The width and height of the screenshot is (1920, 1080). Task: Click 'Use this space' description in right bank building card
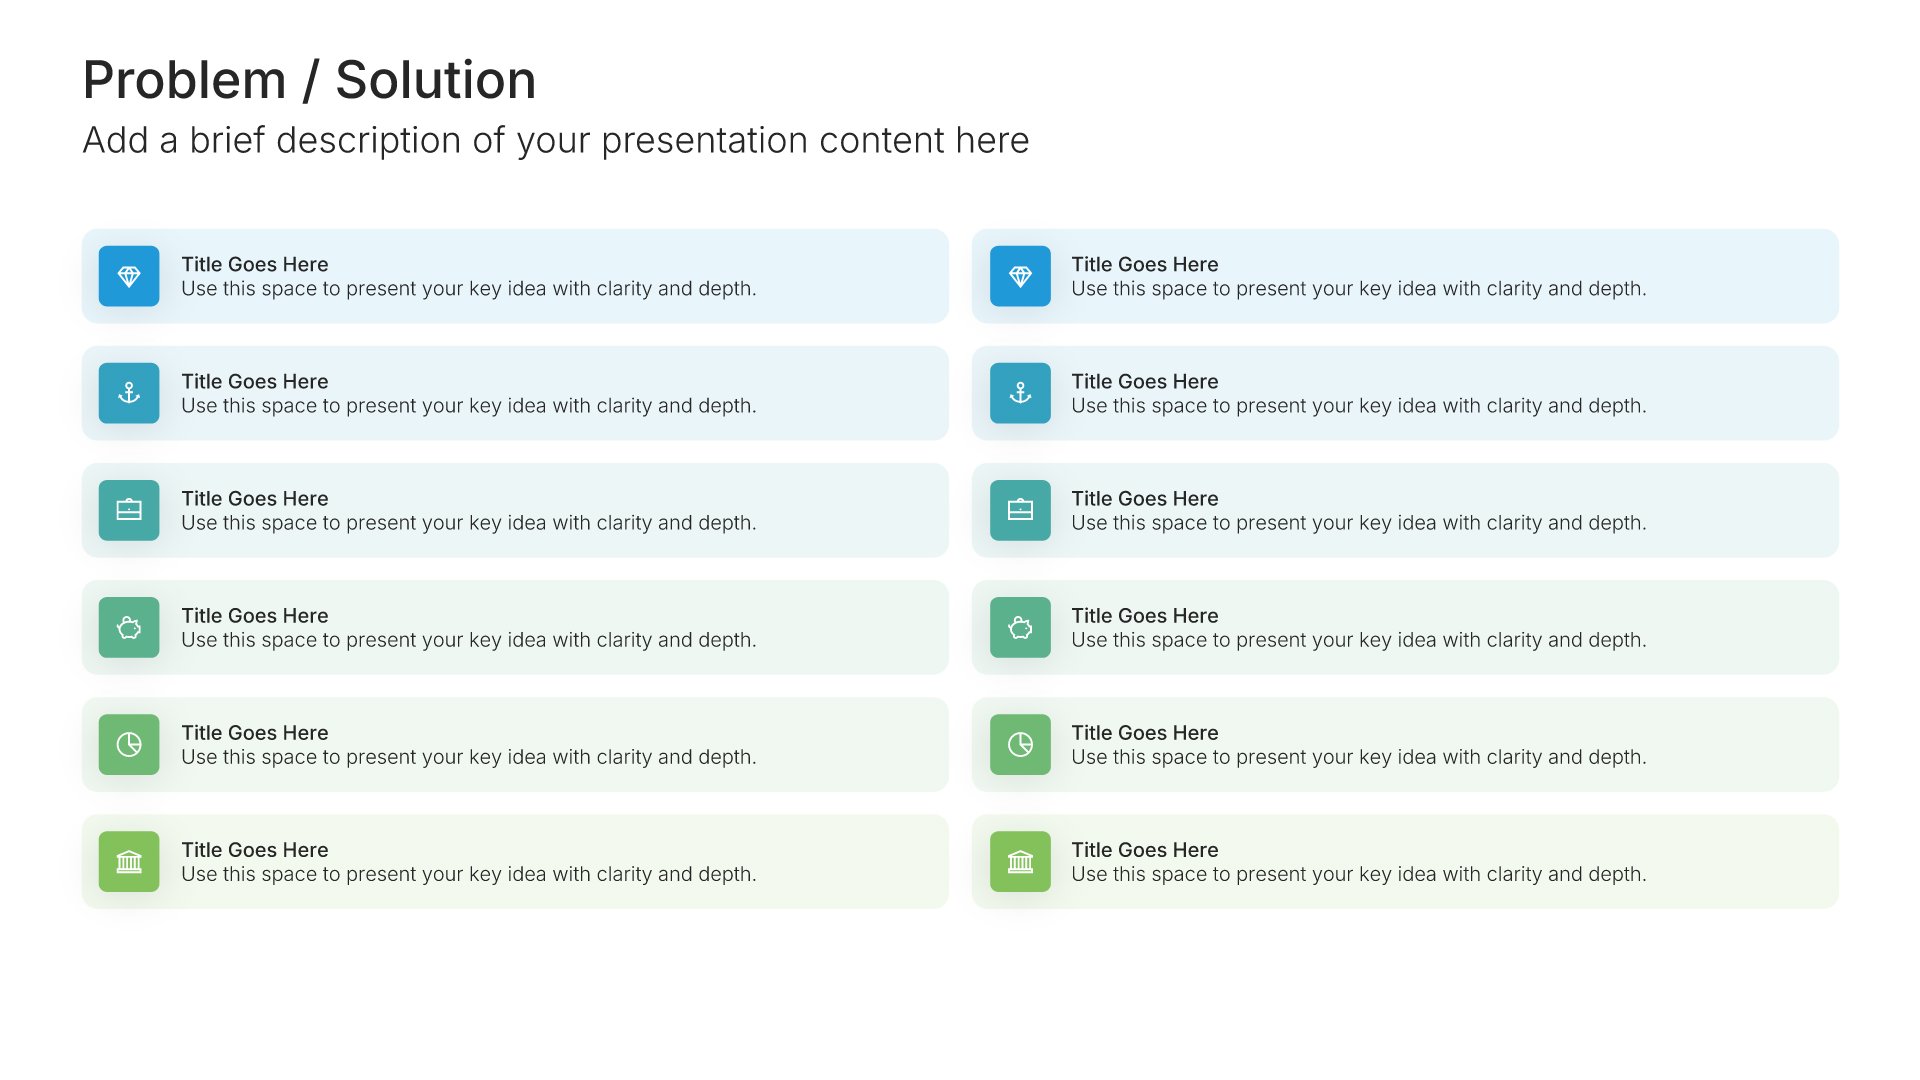(x=1358, y=874)
